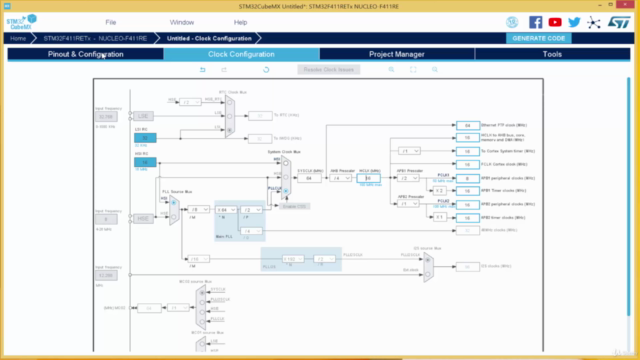This screenshot has height=360, width=640.
Task: Open the Main PLL /P divider dropdown
Action: pyautogui.click(x=251, y=209)
